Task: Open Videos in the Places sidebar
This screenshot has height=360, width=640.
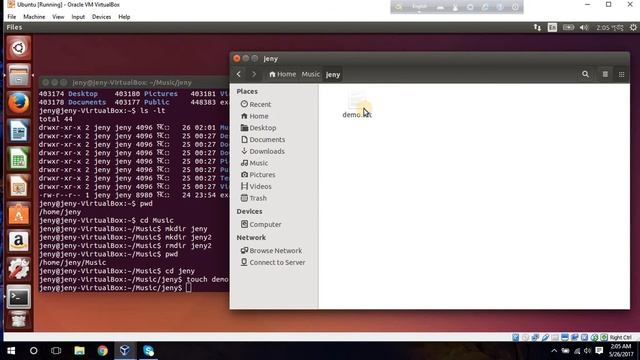Action: click(256, 187)
